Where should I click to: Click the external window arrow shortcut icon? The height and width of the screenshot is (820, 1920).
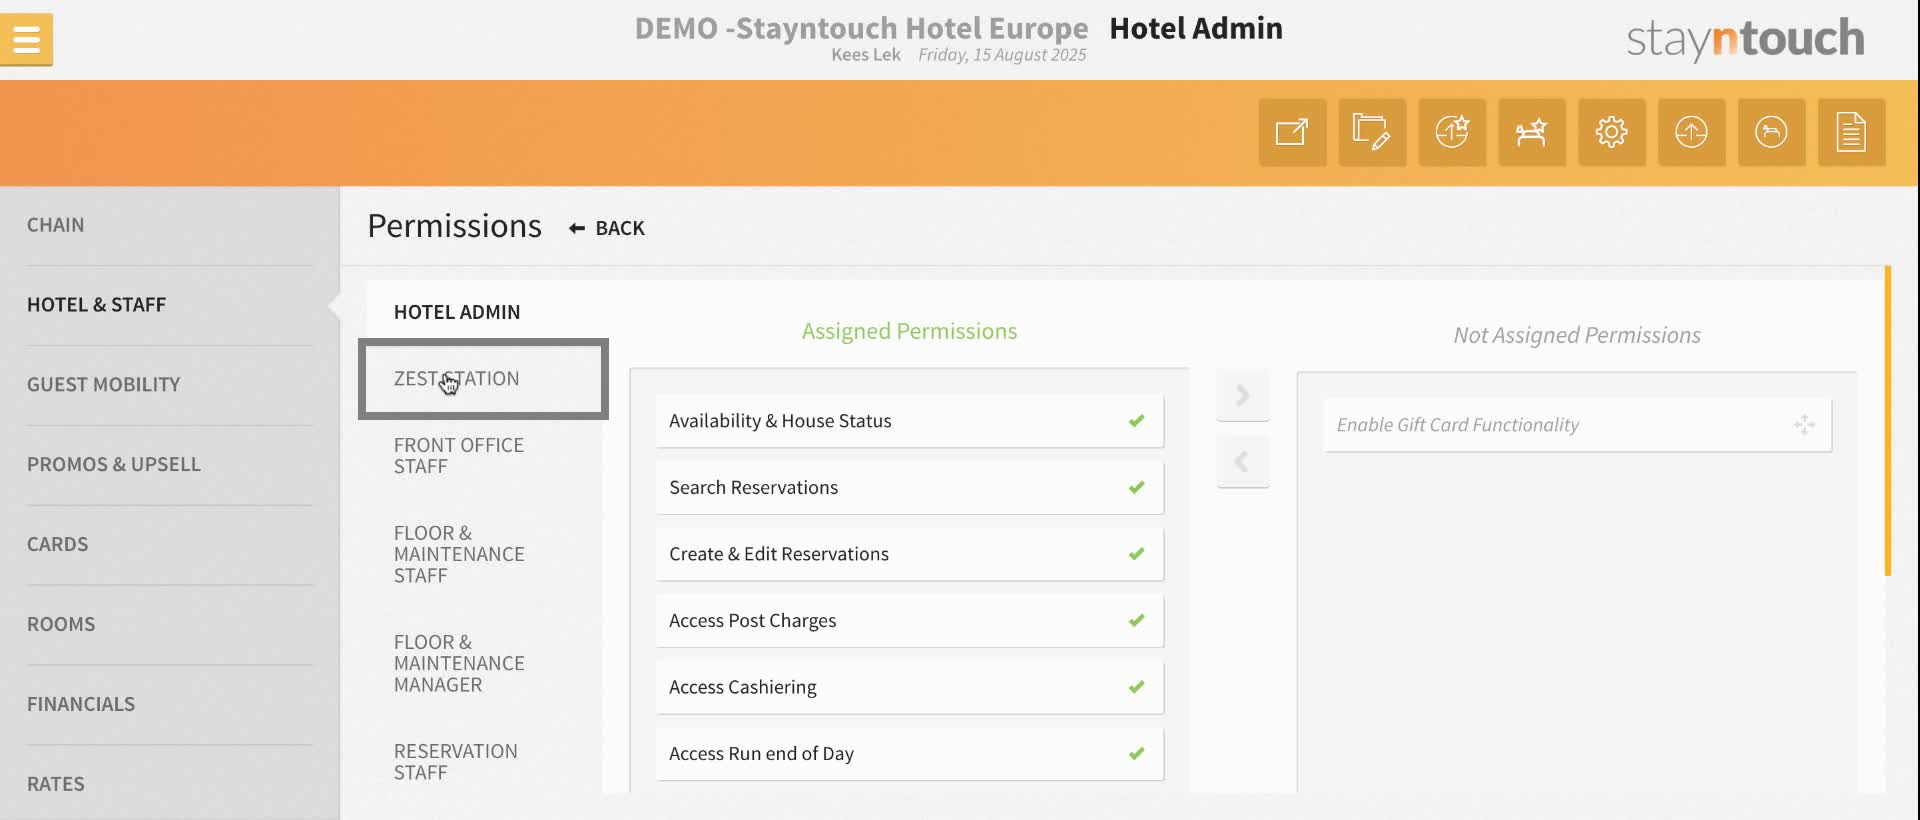pos(1292,132)
